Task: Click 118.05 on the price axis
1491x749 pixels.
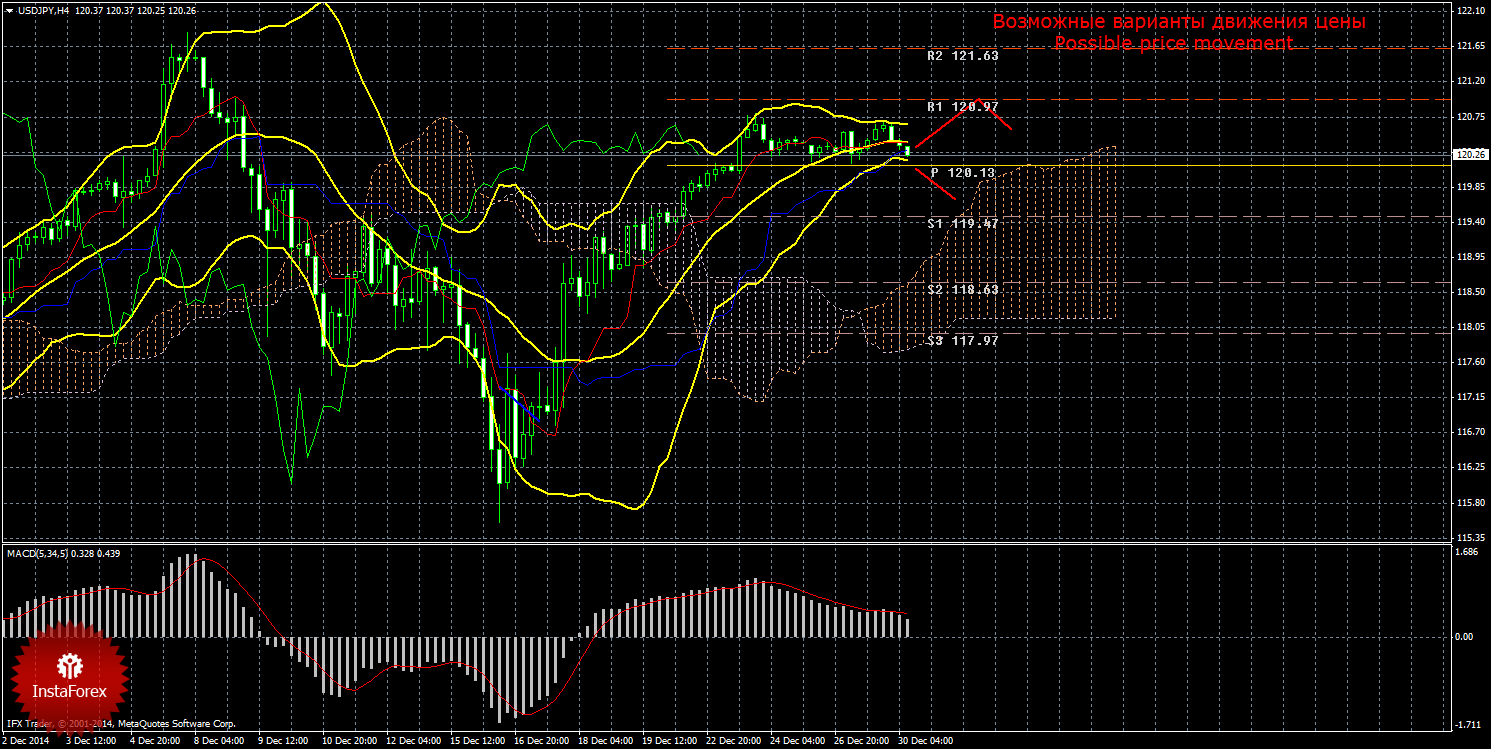Action: point(1470,327)
